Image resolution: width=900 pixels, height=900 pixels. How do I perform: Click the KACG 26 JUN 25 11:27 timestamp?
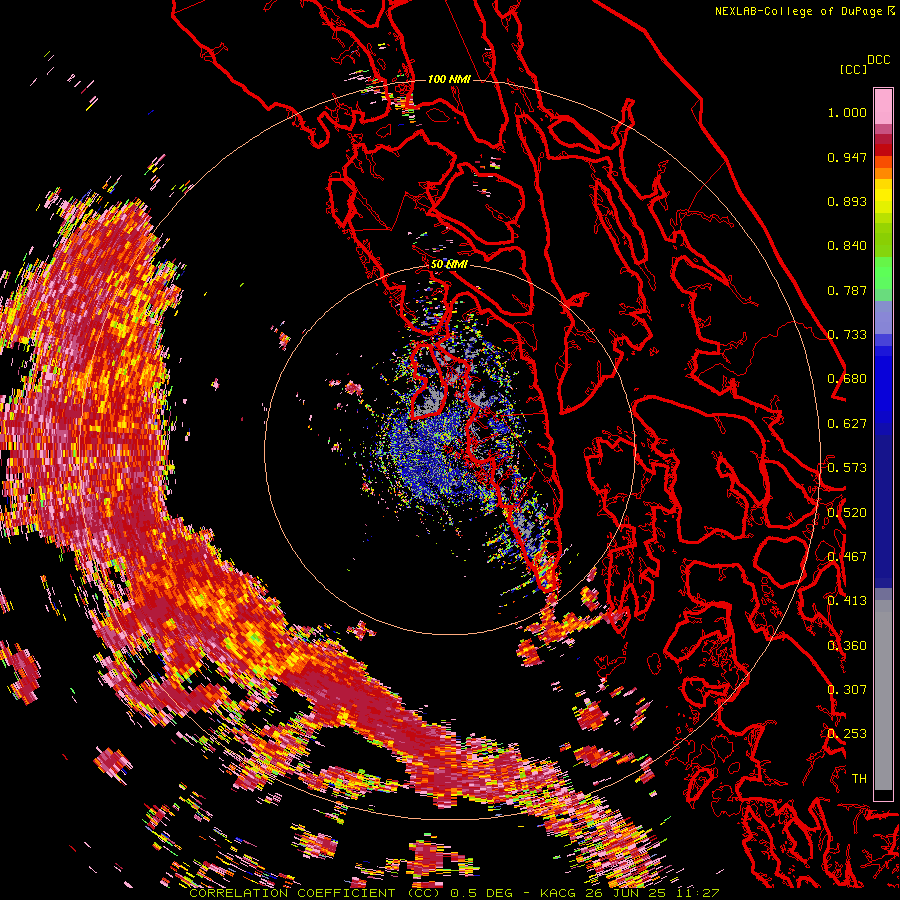(x=630, y=893)
